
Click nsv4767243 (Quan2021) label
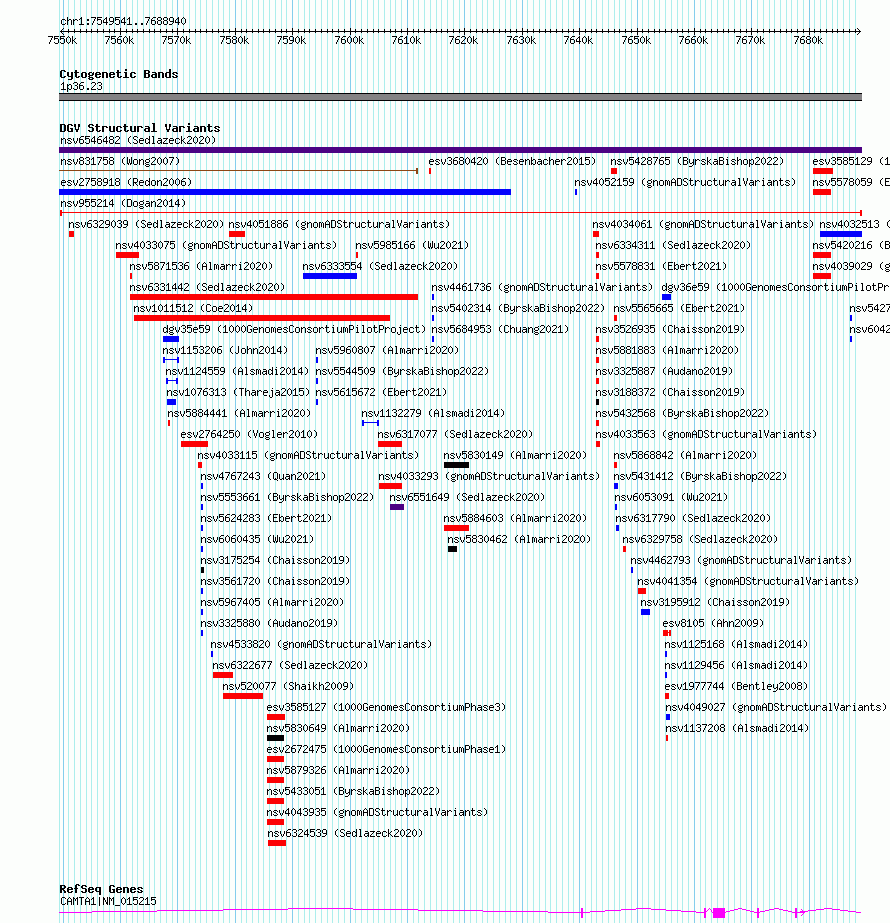click(x=263, y=476)
